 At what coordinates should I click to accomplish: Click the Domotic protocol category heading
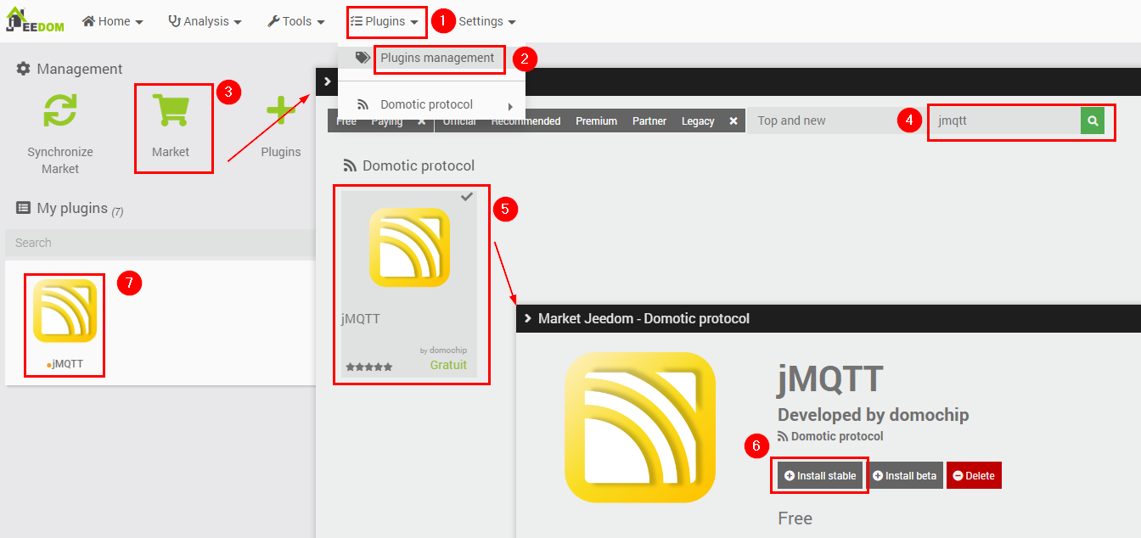(x=418, y=165)
